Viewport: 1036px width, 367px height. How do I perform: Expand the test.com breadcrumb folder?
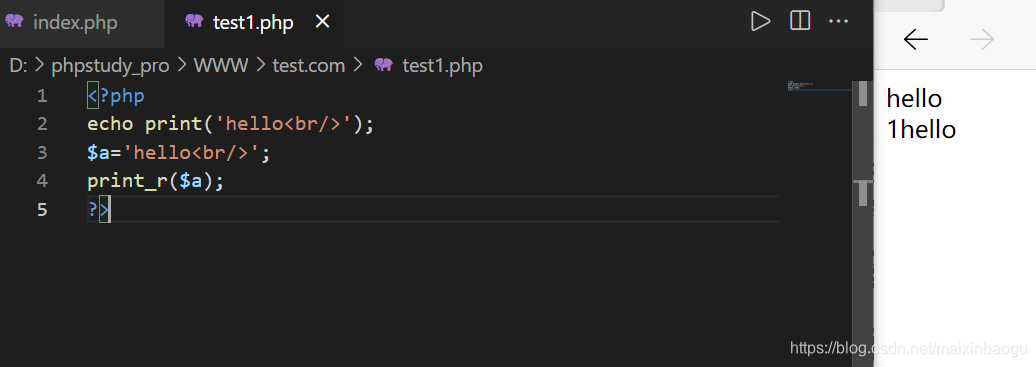point(309,65)
